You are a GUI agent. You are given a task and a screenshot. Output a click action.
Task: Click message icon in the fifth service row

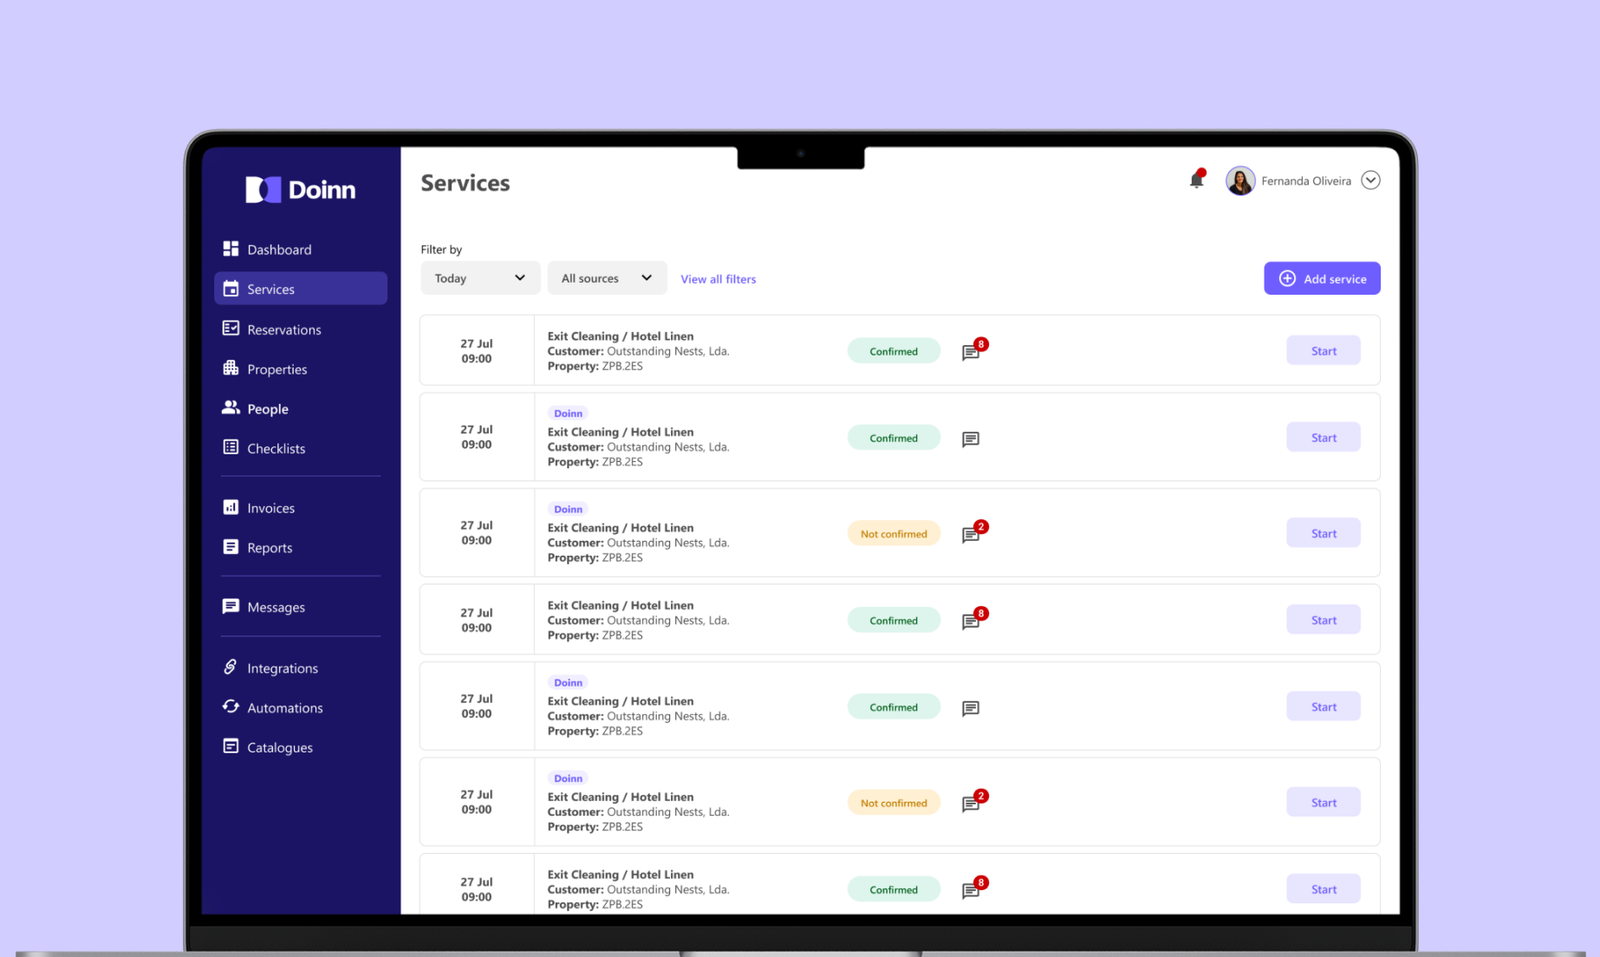coord(971,708)
